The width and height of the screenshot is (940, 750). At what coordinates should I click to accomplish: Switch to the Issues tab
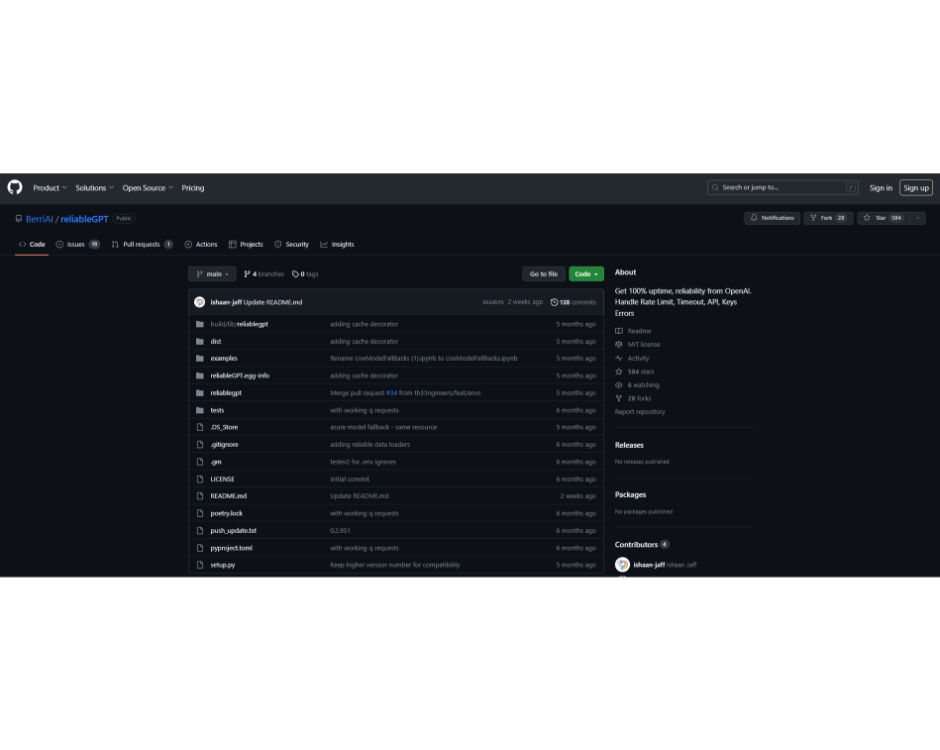coord(78,245)
